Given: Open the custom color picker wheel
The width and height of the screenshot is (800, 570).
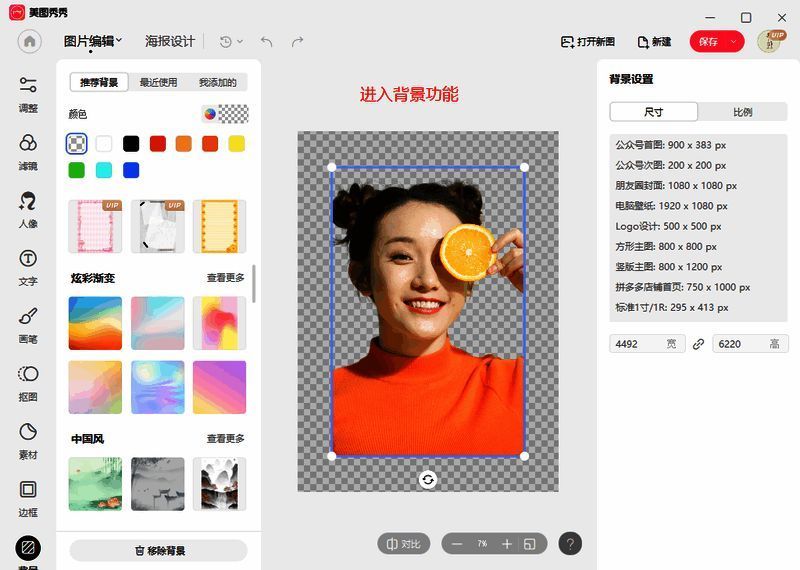Looking at the screenshot, I should point(210,114).
